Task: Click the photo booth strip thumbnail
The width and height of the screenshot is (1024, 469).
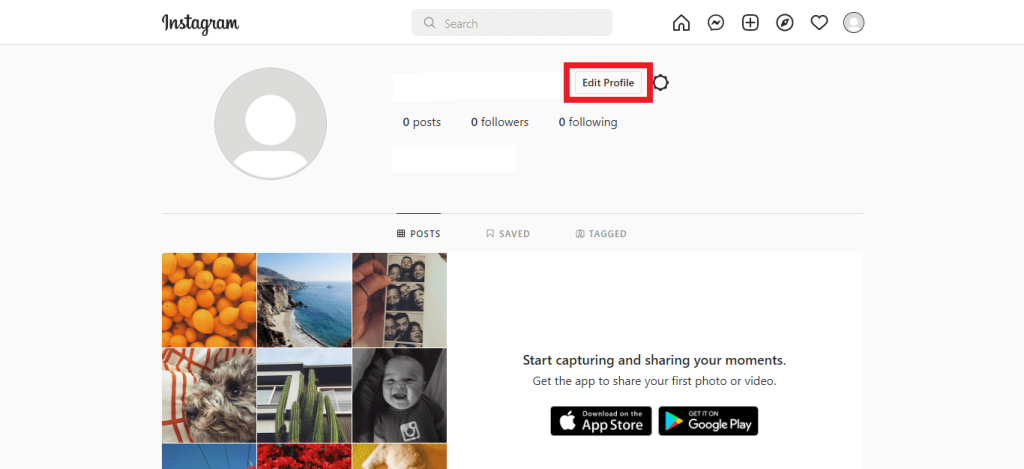Action: click(x=400, y=300)
